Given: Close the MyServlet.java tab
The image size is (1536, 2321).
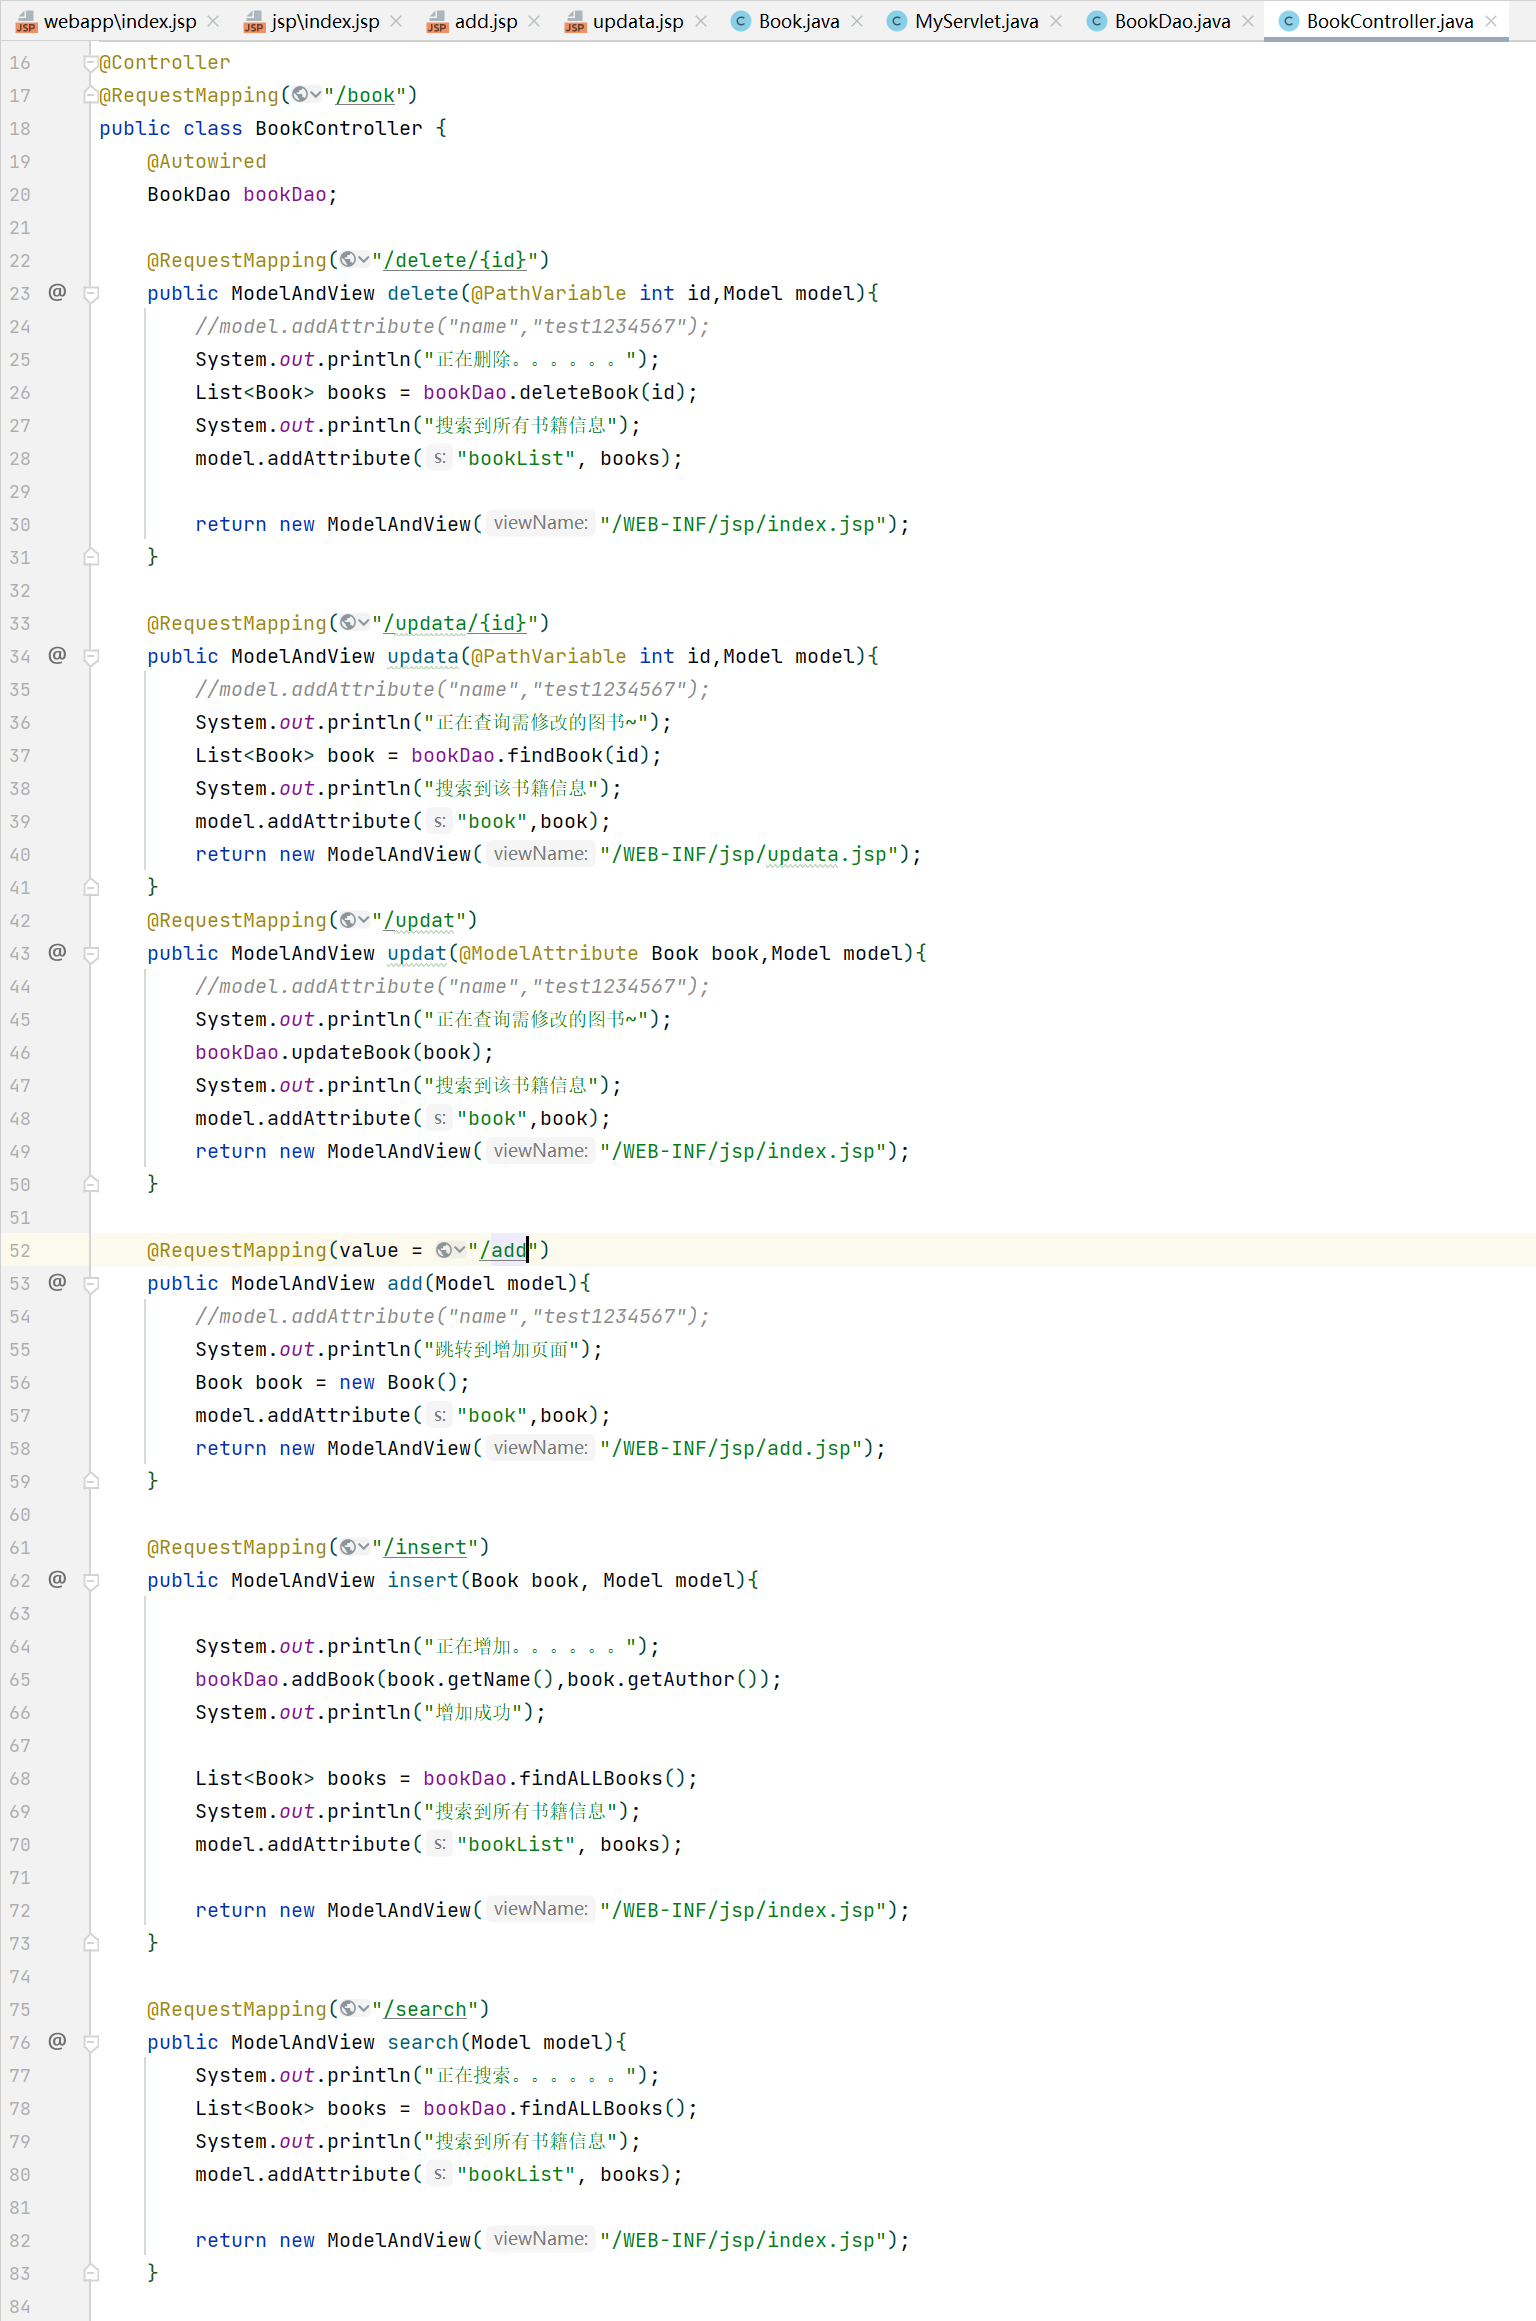Looking at the screenshot, I should pyautogui.click(x=1056, y=21).
